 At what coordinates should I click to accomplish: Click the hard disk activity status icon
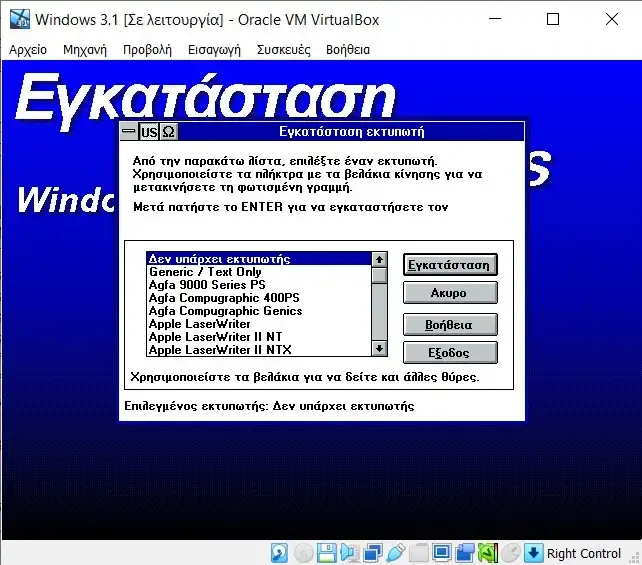coord(279,553)
